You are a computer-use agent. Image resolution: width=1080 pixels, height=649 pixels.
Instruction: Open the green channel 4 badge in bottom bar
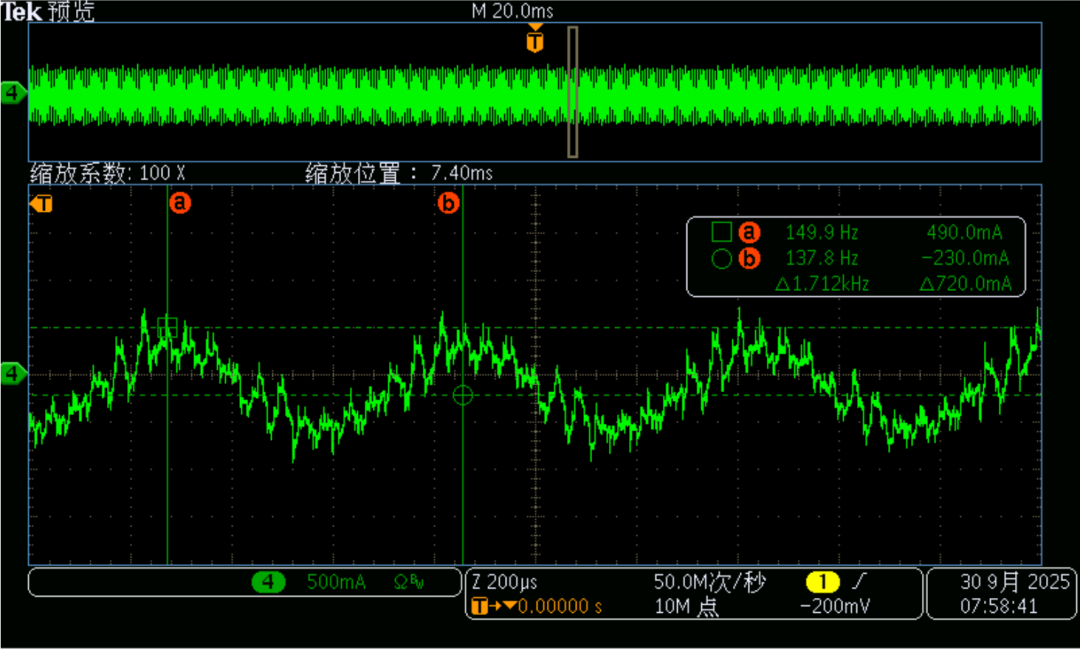click(268, 582)
